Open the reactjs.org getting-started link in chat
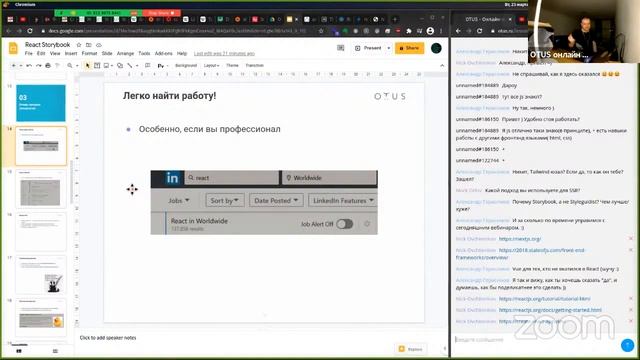 pyautogui.click(x=550, y=310)
